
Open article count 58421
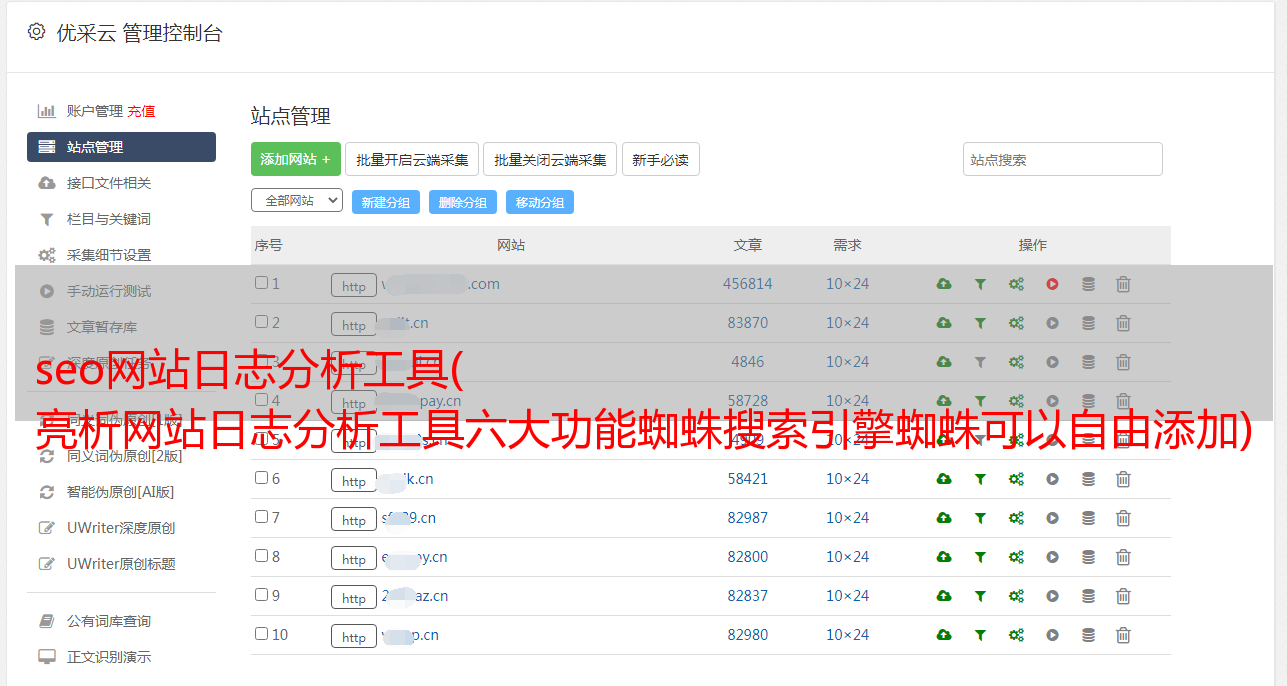[748, 479]
